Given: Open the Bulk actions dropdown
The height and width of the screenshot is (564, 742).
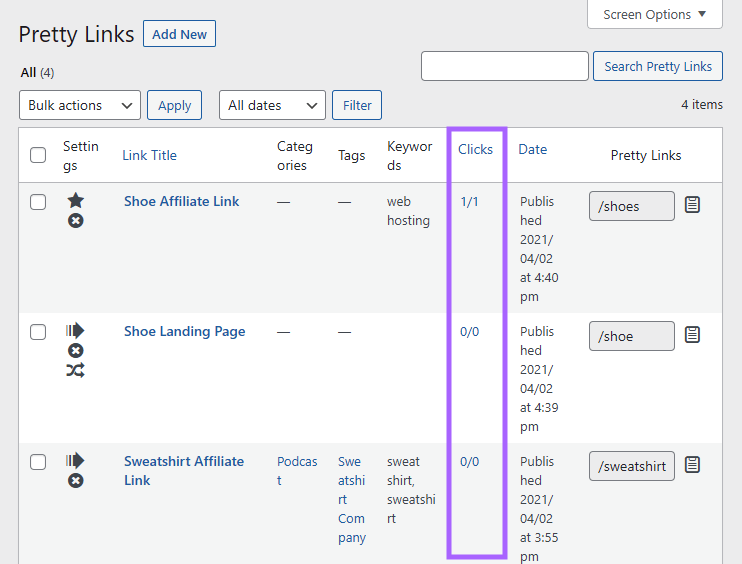Looking at the screenshot, I should (x=80, y=105).
